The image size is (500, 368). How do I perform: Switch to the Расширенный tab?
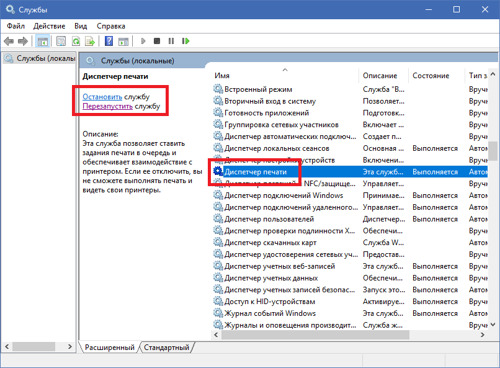(109, 347)
